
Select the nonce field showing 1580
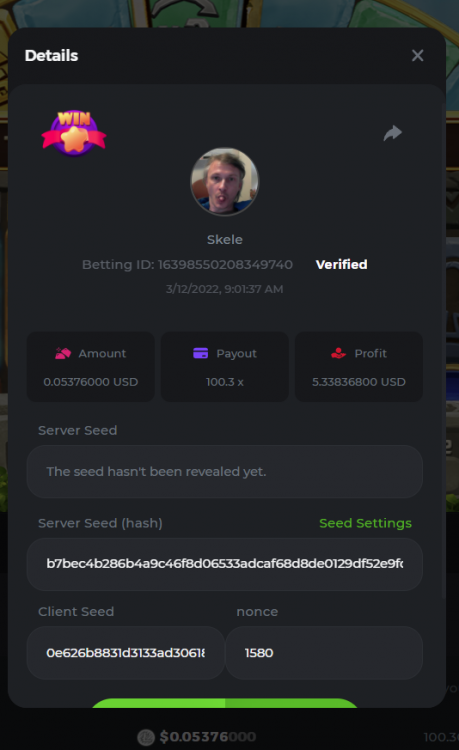click(324, 652)
